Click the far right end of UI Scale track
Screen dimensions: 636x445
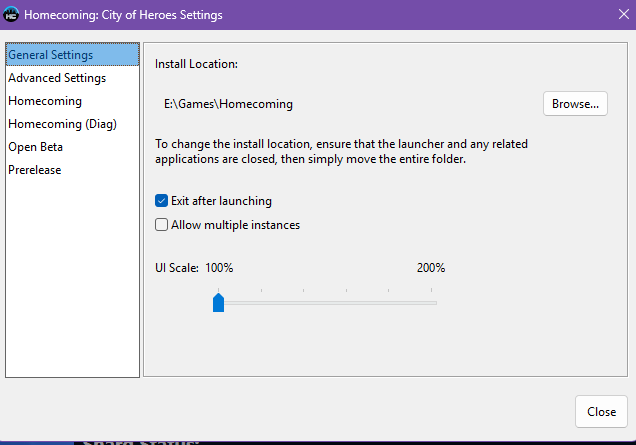435,302
